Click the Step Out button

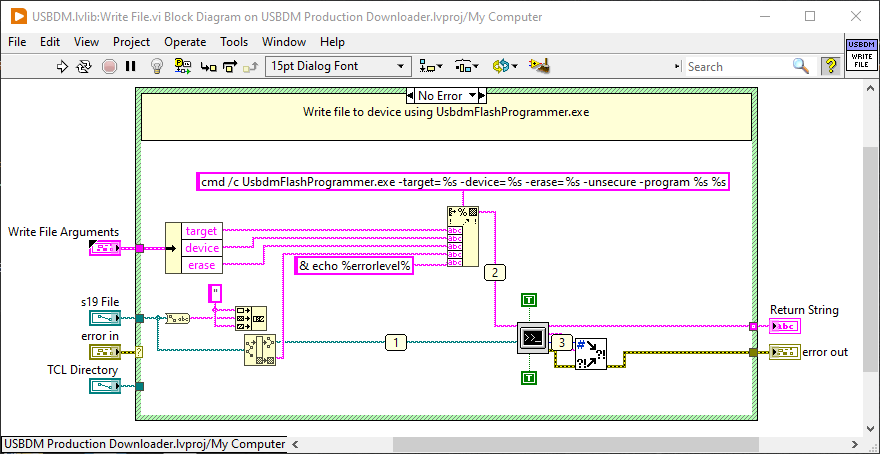(x=250, y=67)
